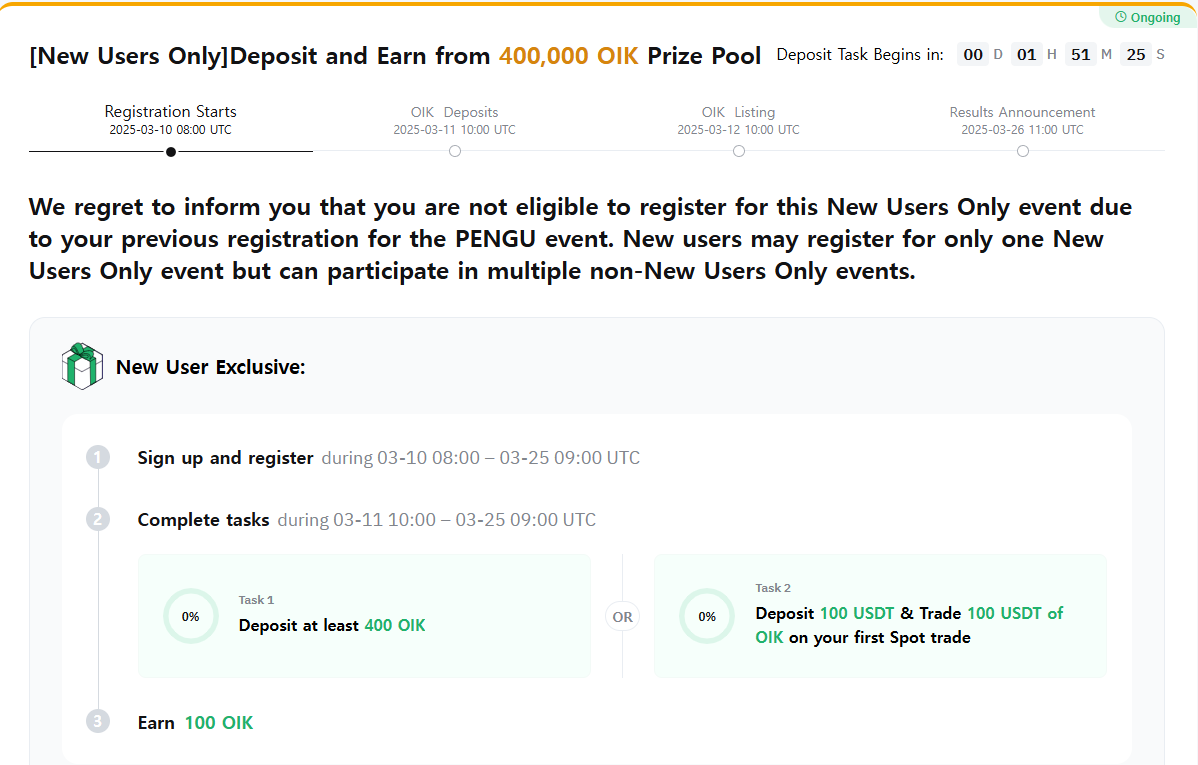
Task: Click the '100 USDT of' green text
Action: click(x=1015, y=613)
